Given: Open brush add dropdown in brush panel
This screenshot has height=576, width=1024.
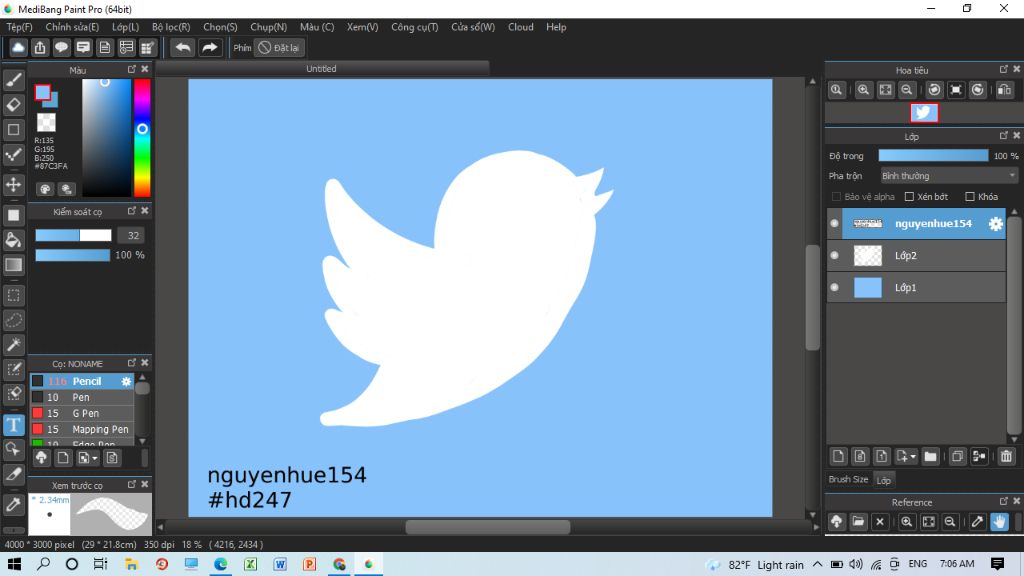Looking at the screenshot, I should pyautogui.click(x=95, y=458).
